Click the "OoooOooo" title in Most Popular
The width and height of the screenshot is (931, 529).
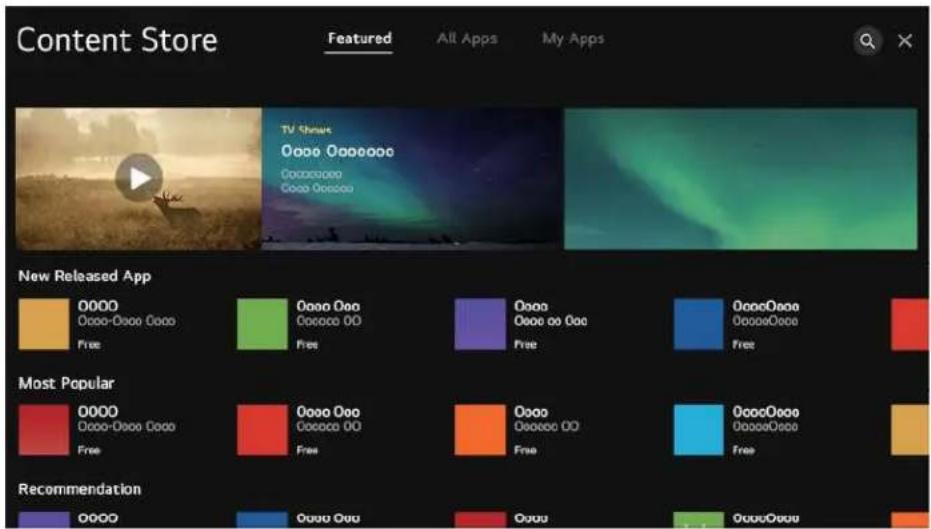(x=766, y=412)
